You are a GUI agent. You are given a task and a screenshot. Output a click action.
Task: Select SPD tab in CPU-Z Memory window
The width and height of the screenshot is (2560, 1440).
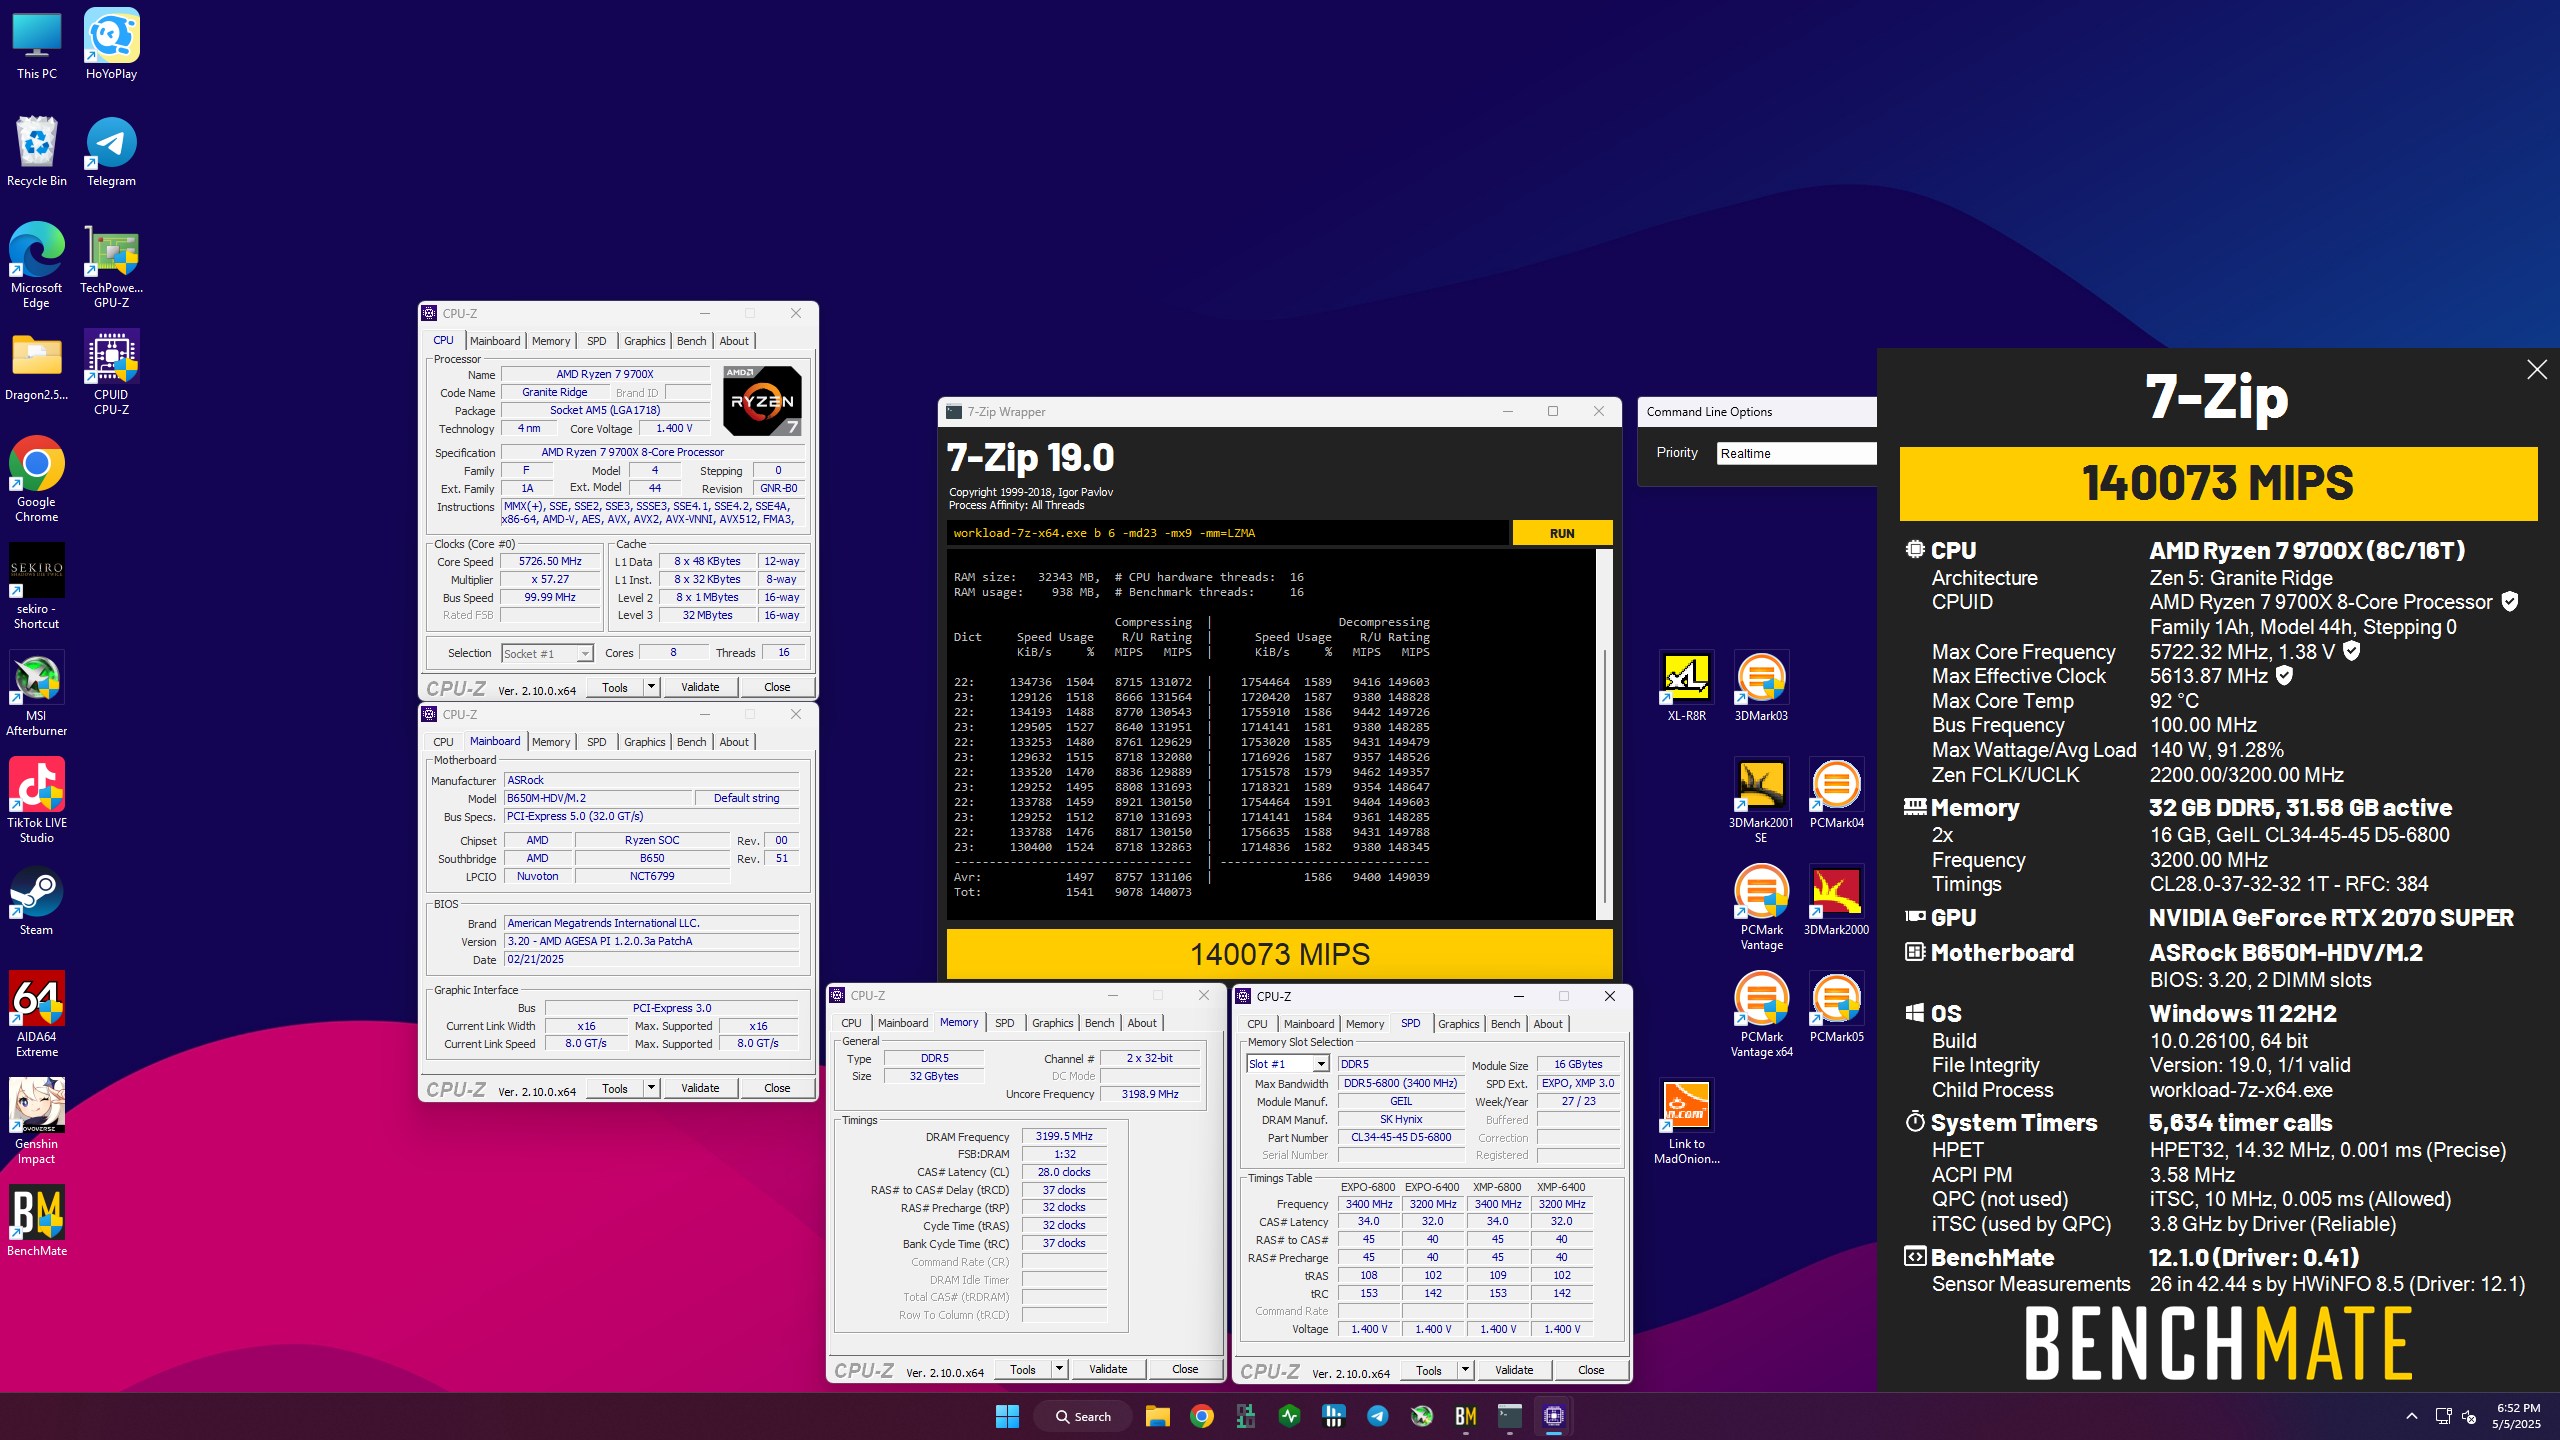[x=1004, y=1023]
